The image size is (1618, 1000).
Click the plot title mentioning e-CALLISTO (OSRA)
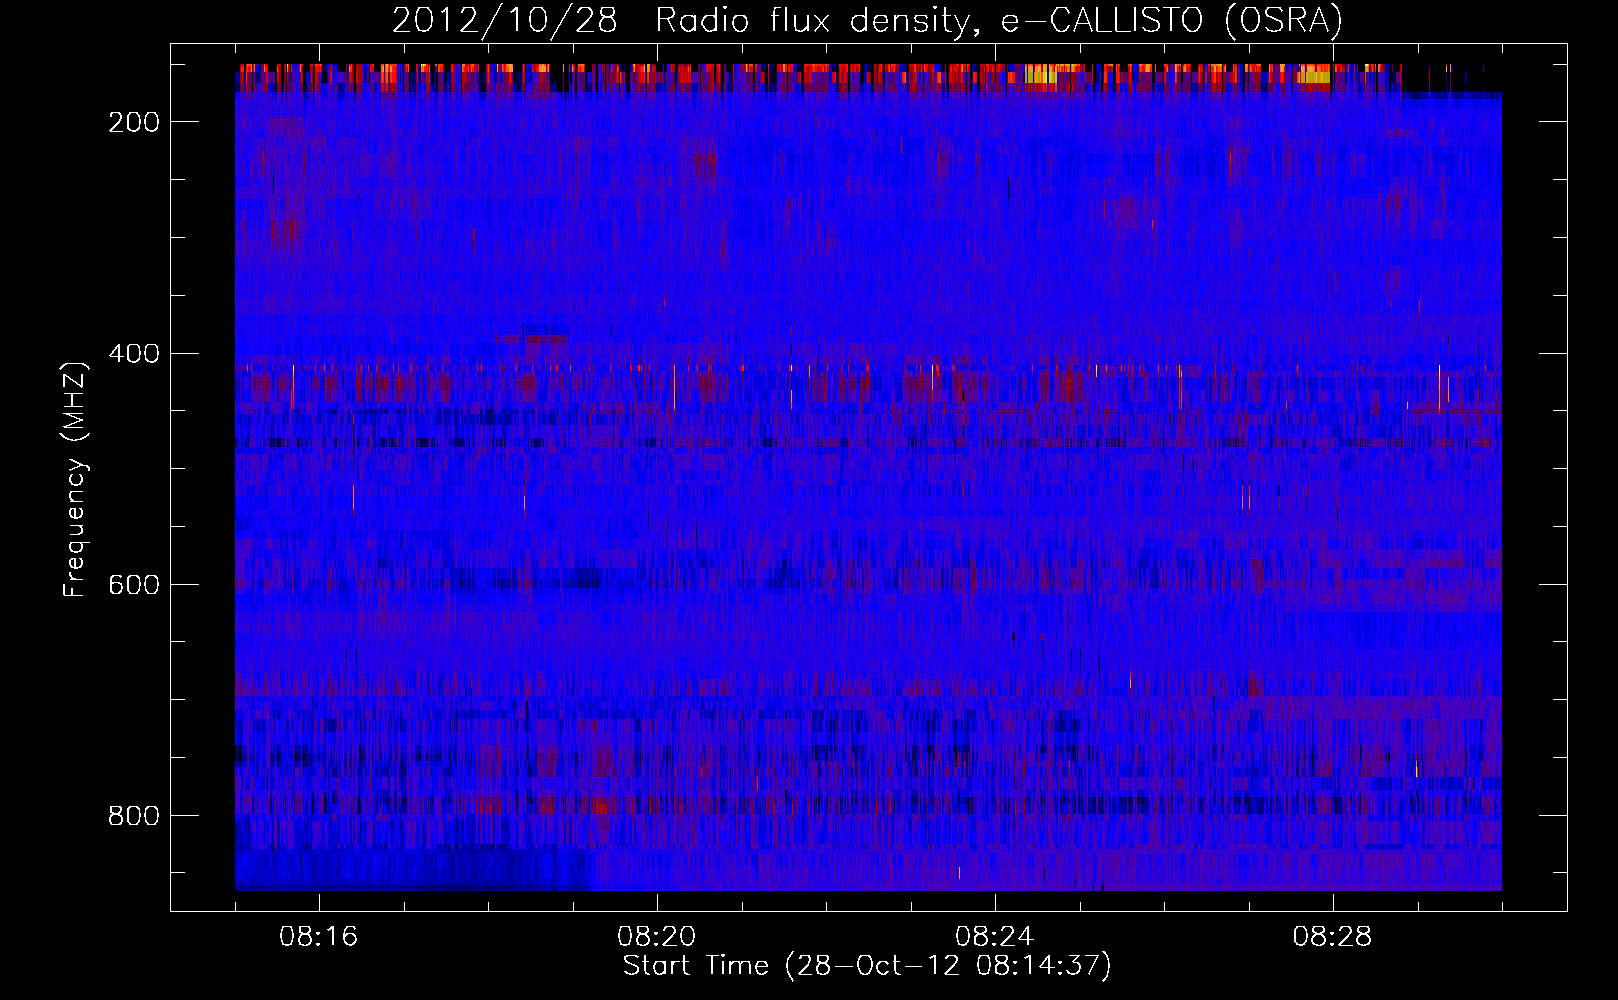(x=867, y=21)
